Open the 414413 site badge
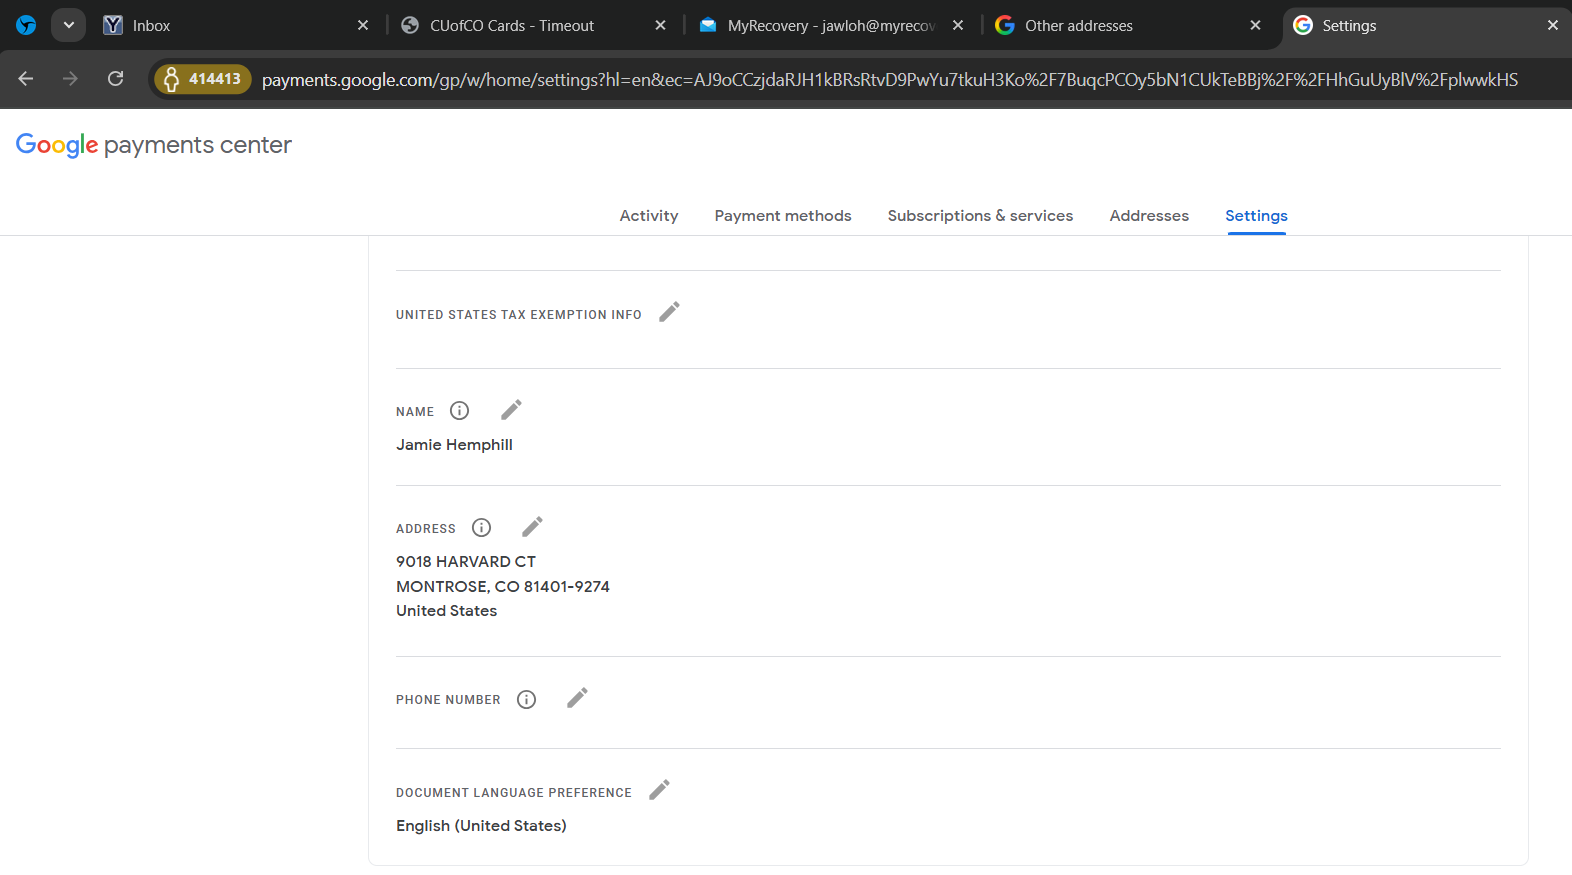The width and height of the screenshot is (1572, 875). pyautogui.click(x=203, y=79)
